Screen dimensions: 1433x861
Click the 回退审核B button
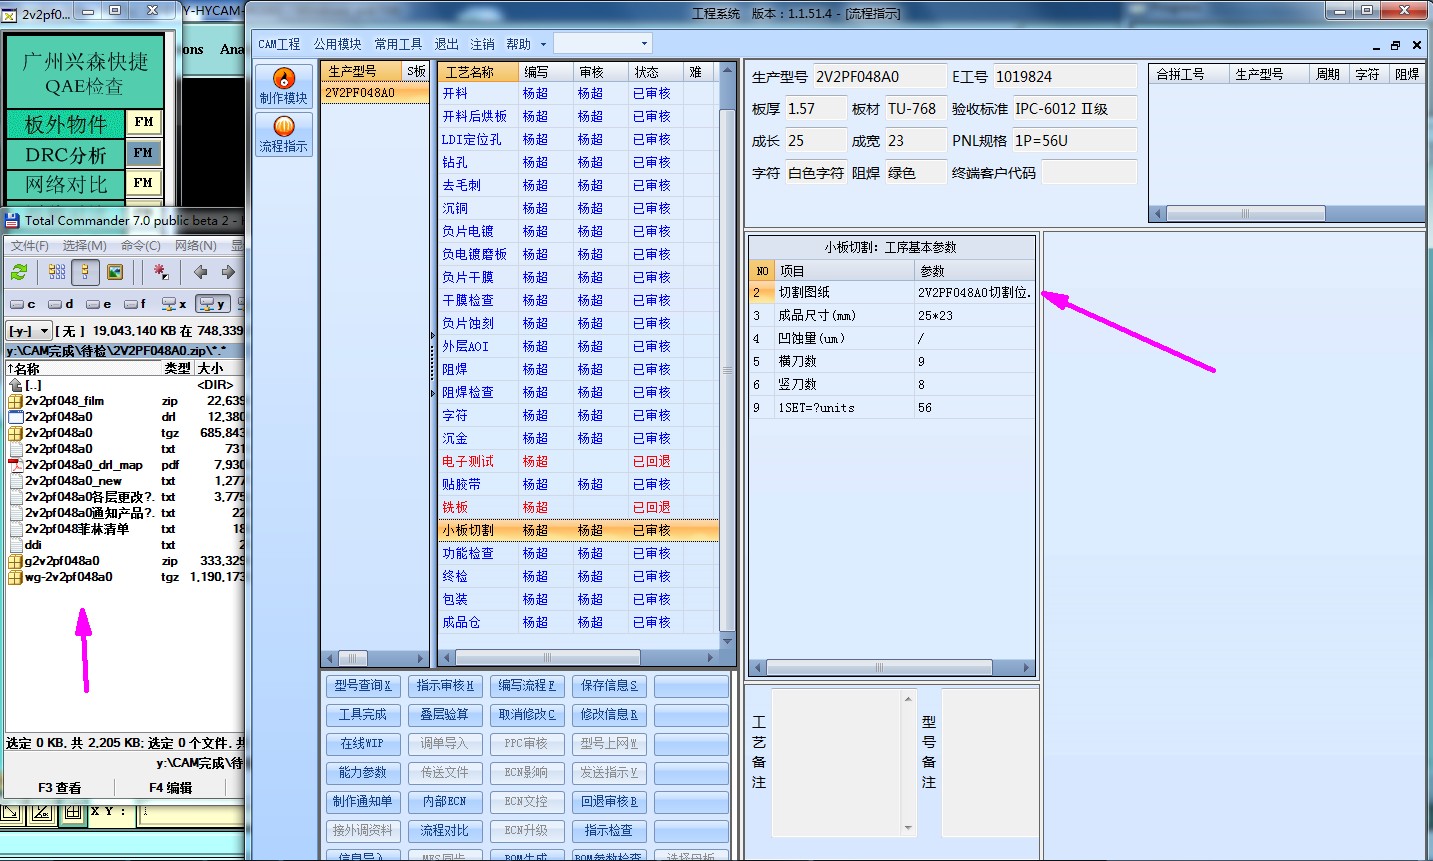point(609,802)
